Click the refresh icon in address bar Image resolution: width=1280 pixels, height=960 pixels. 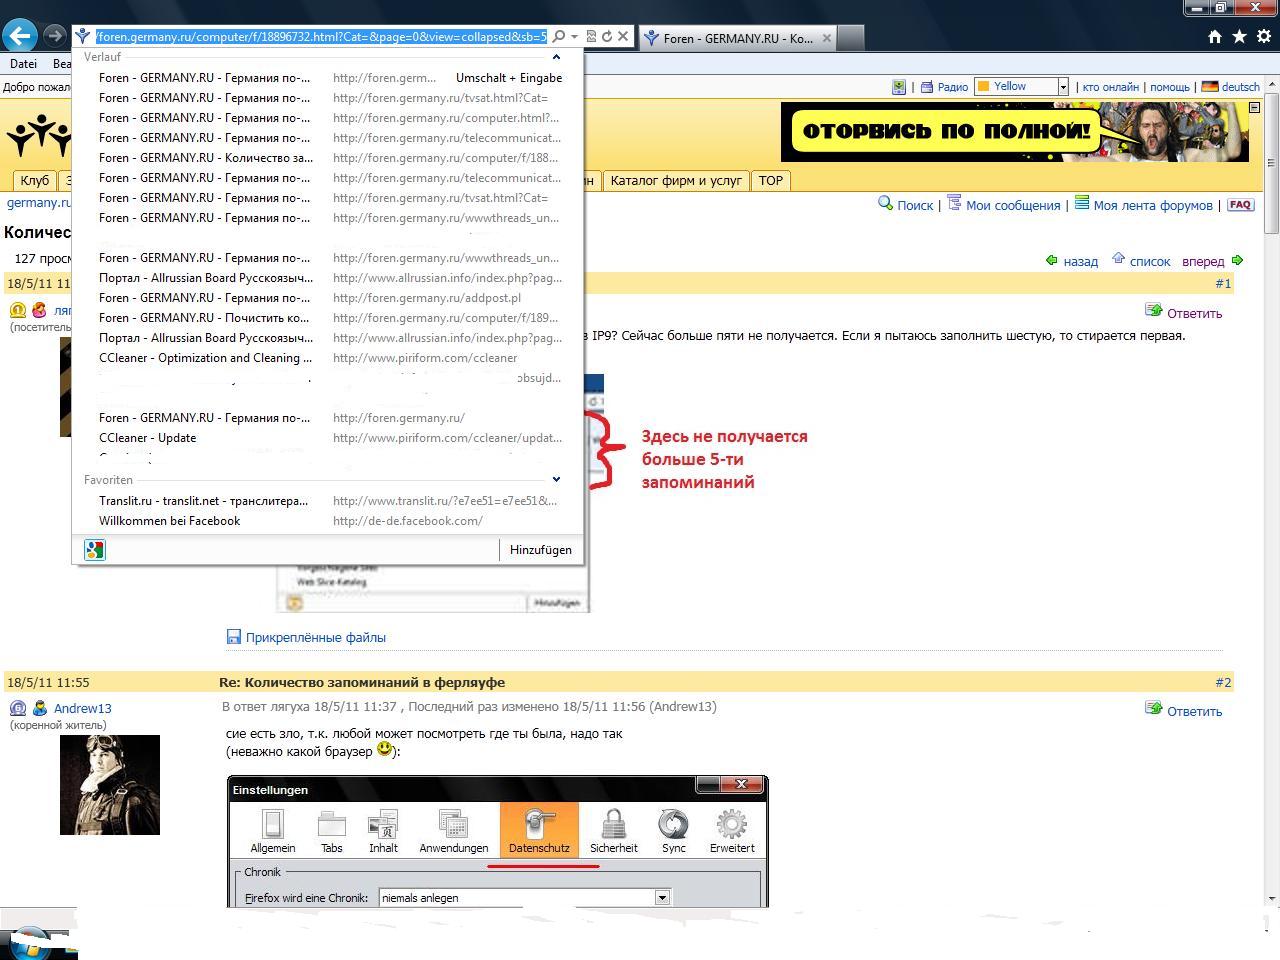pos(607,37)
